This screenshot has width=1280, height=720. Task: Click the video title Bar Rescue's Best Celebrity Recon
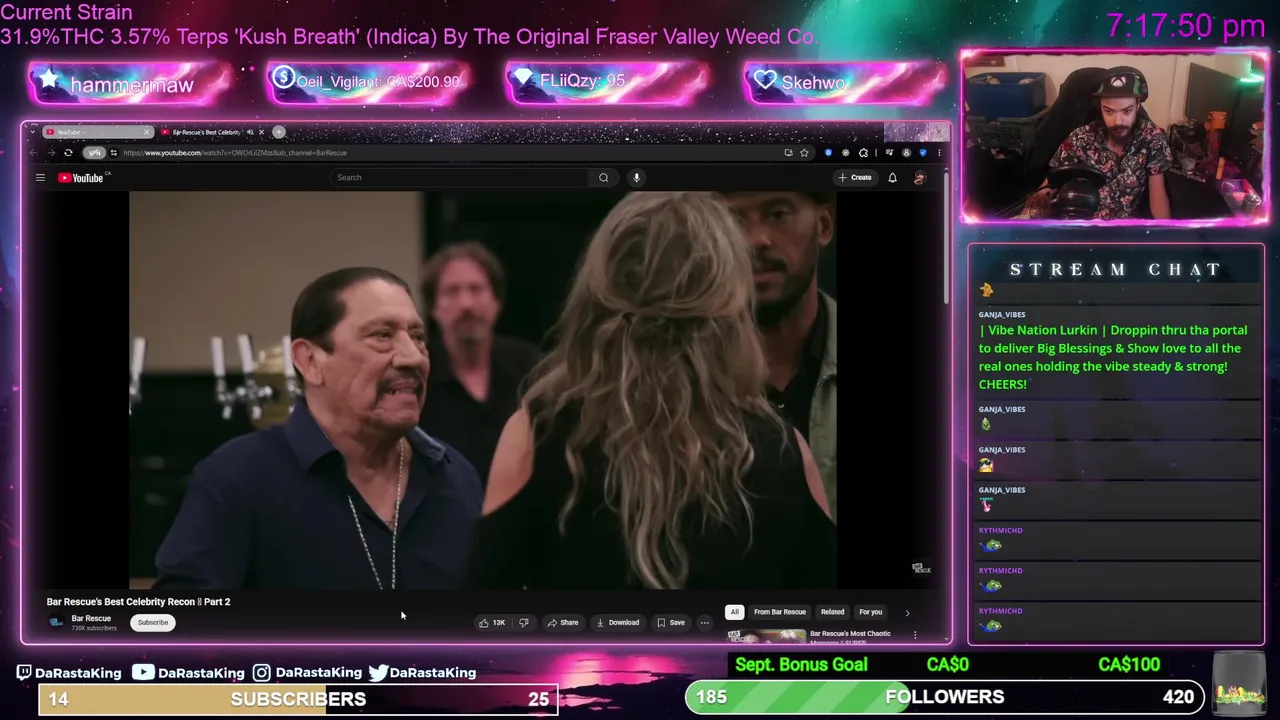pyautogui.click(x=138, y=602)
